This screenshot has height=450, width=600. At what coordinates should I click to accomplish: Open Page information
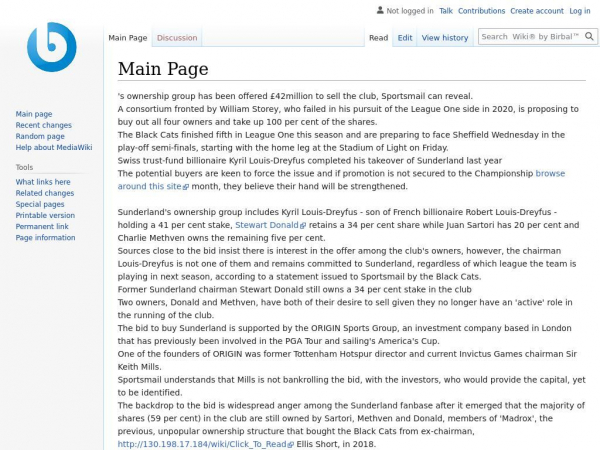(46, 237)
